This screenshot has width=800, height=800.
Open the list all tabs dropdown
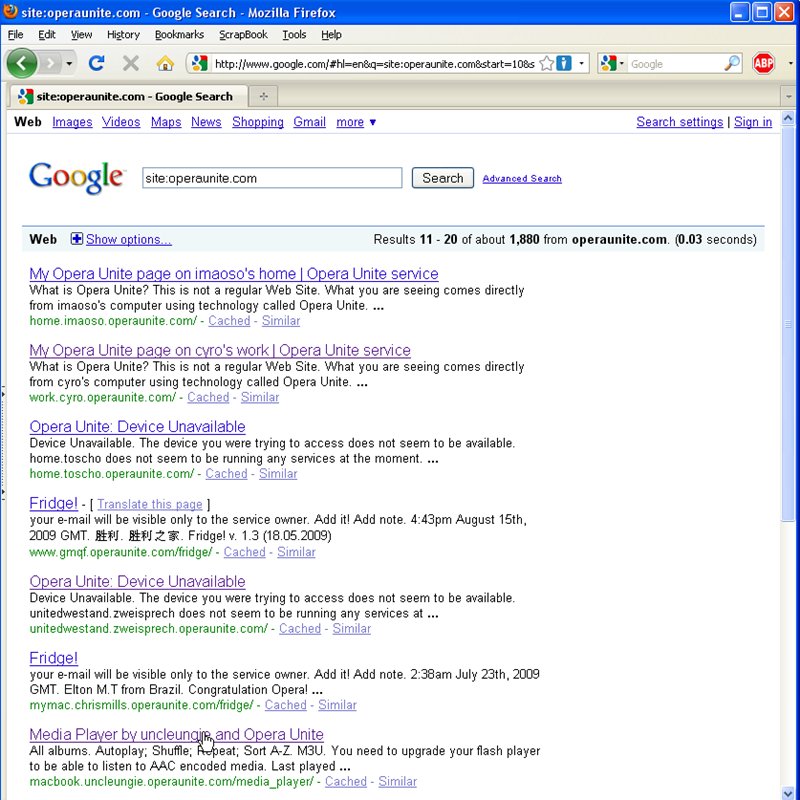[x=789, y=96]
